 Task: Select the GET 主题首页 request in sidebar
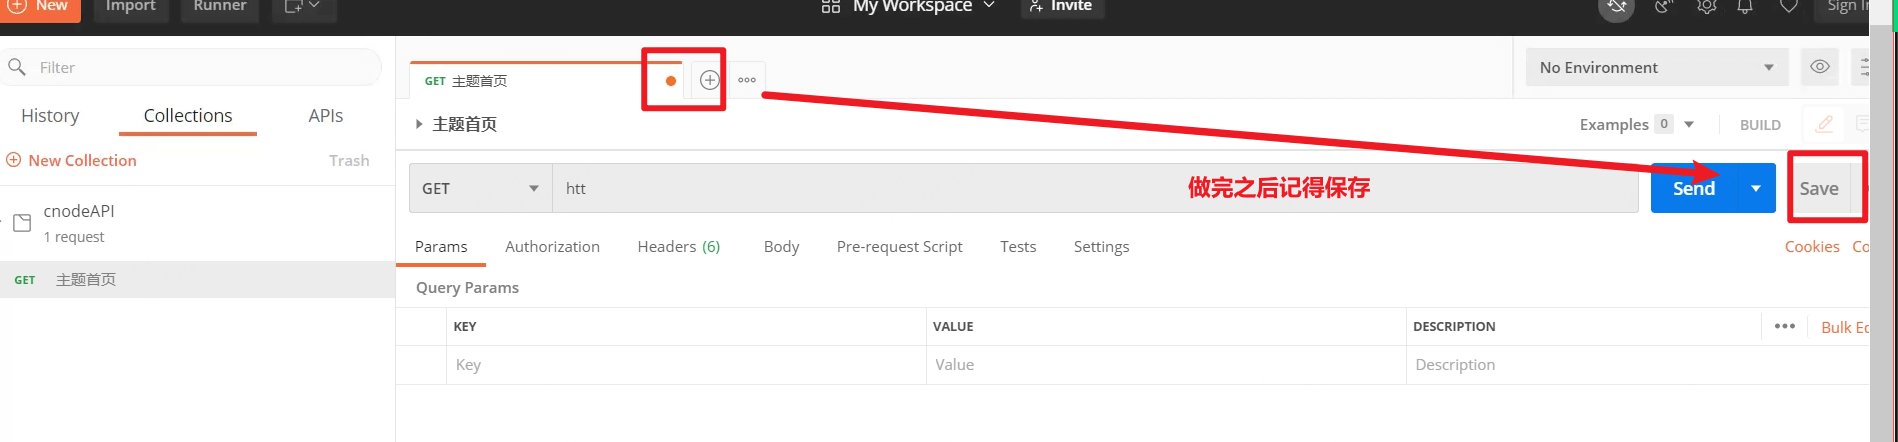point(86,280)
